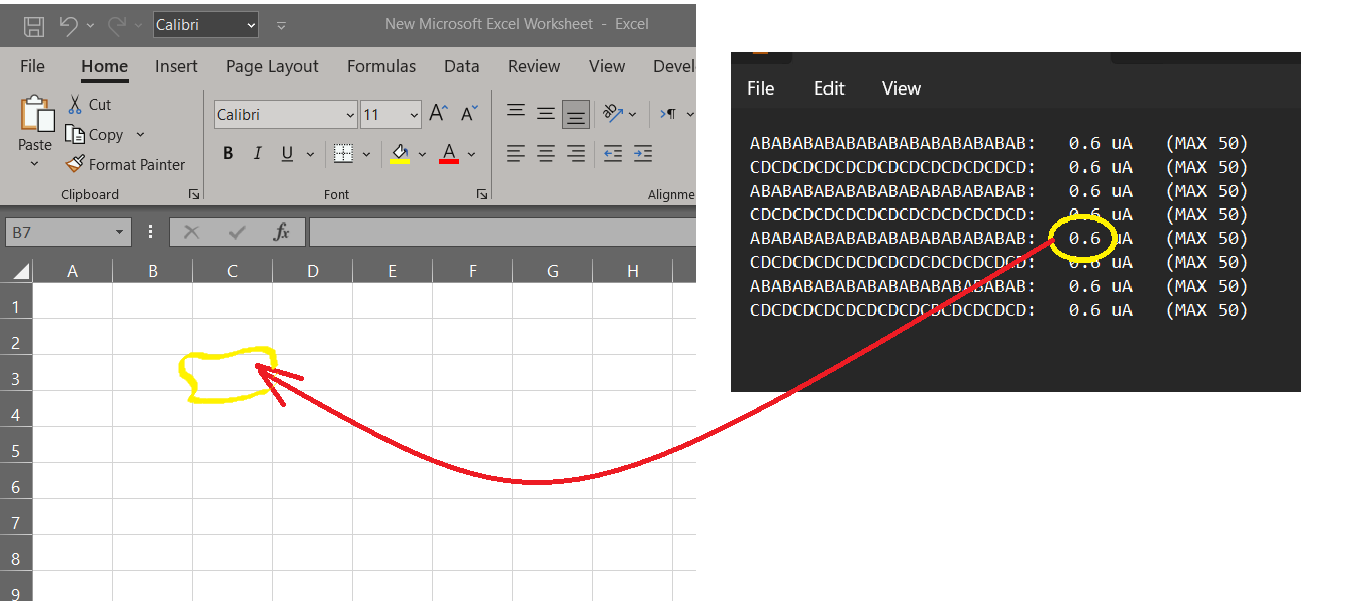Click the Increase Font Size icon
This screenshot has height=601, width=1364.
click(x=436, y=112)
